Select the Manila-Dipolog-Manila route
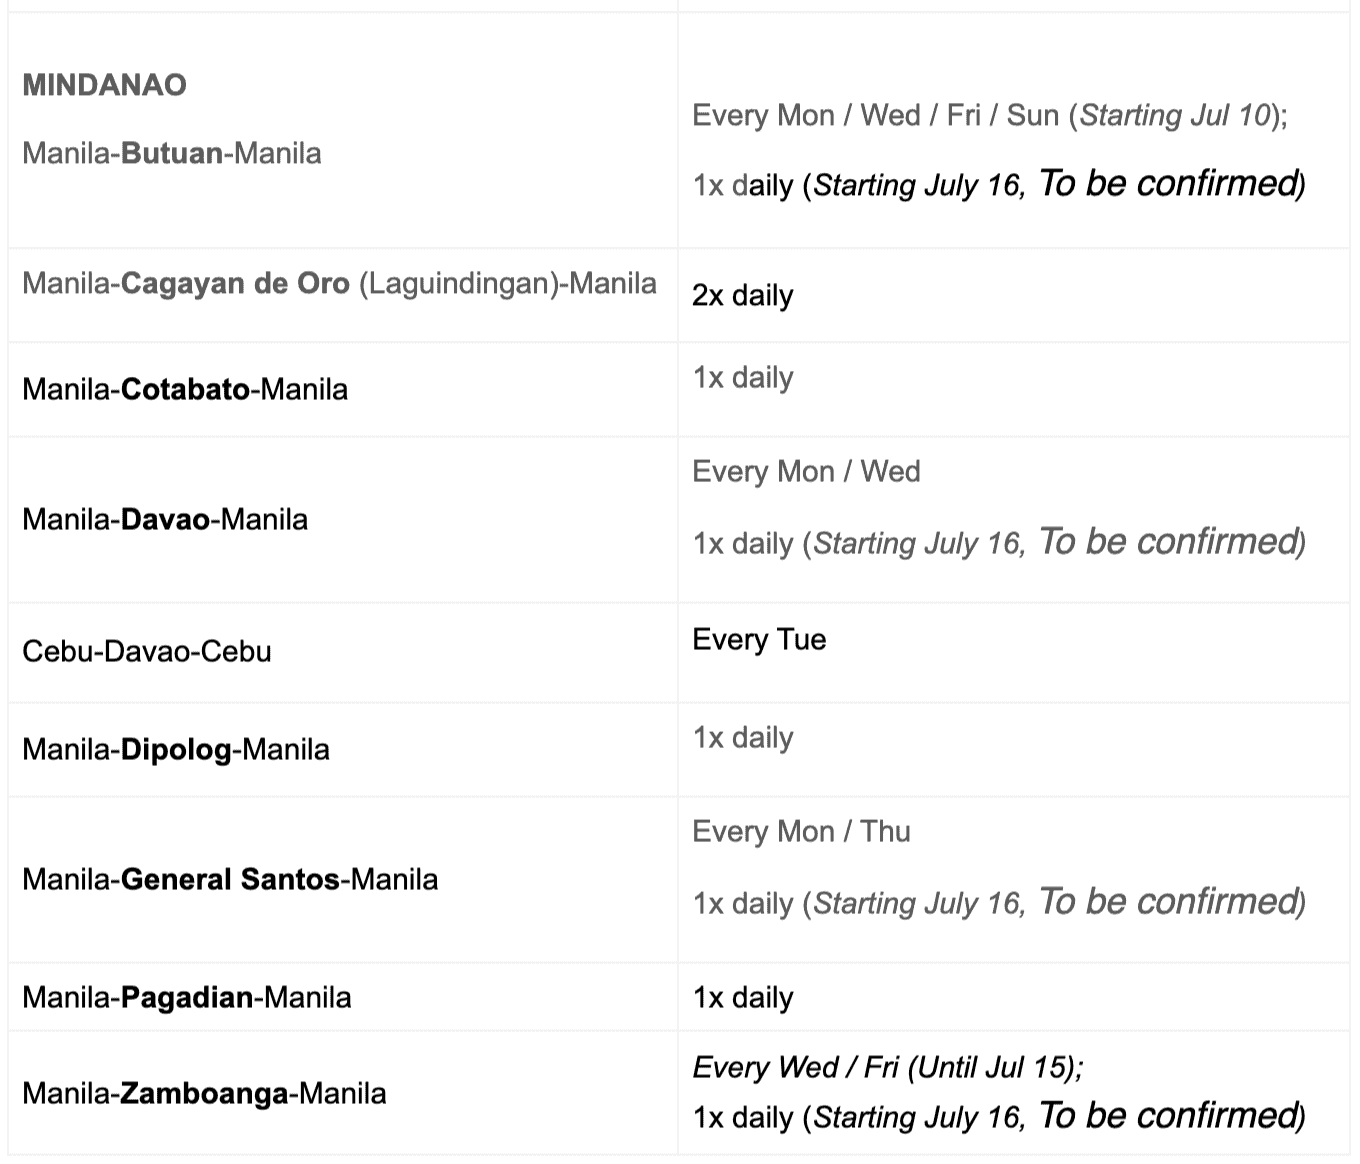Viewport: 1360px width, 1164px height. [x=176, y=749]
